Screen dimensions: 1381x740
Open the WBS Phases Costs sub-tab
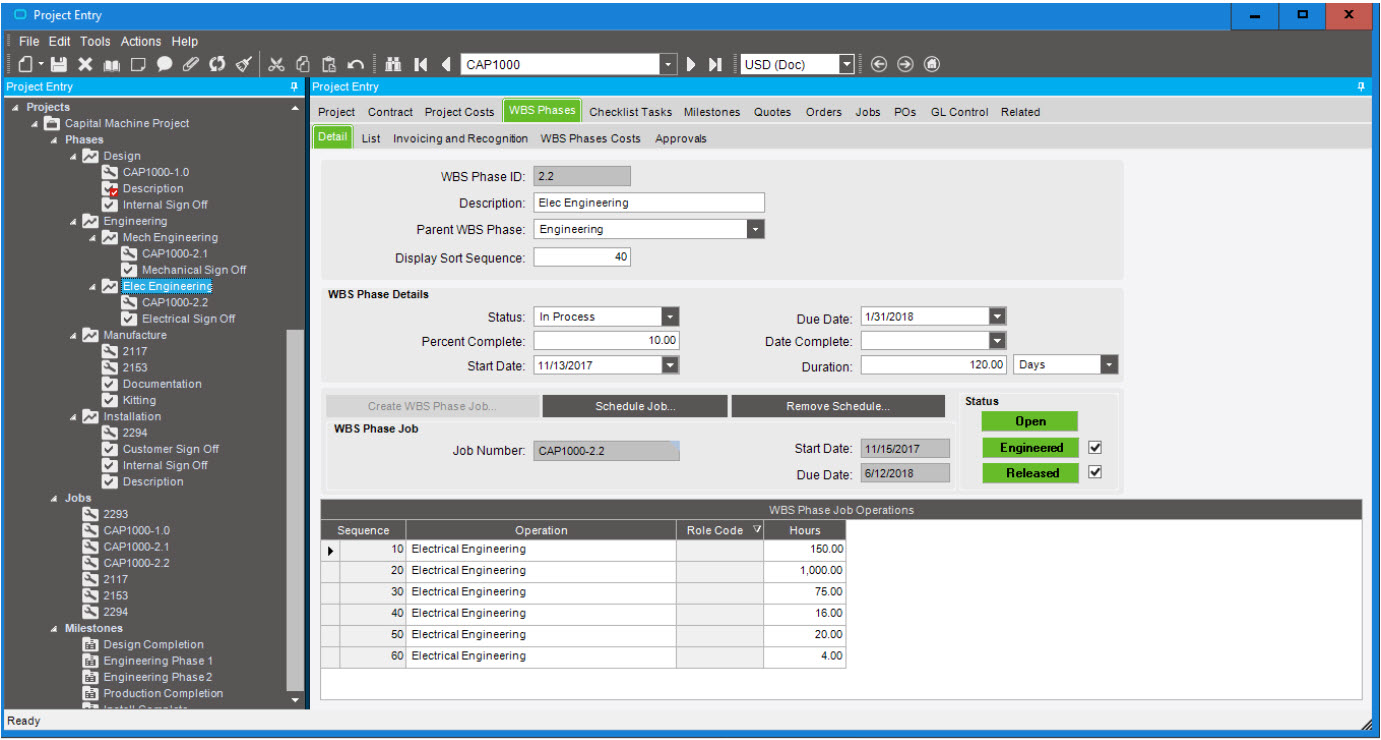point(590,139)
